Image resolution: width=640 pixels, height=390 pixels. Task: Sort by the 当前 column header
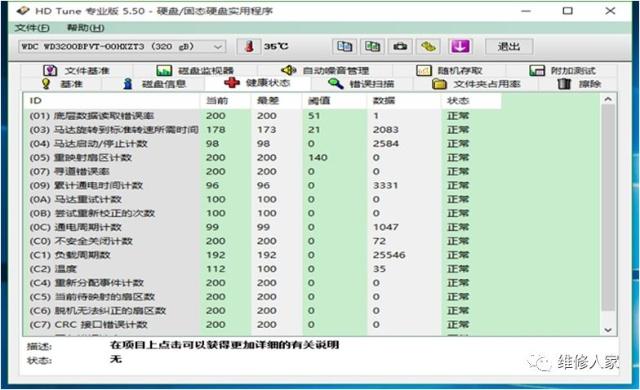[225, 101]
